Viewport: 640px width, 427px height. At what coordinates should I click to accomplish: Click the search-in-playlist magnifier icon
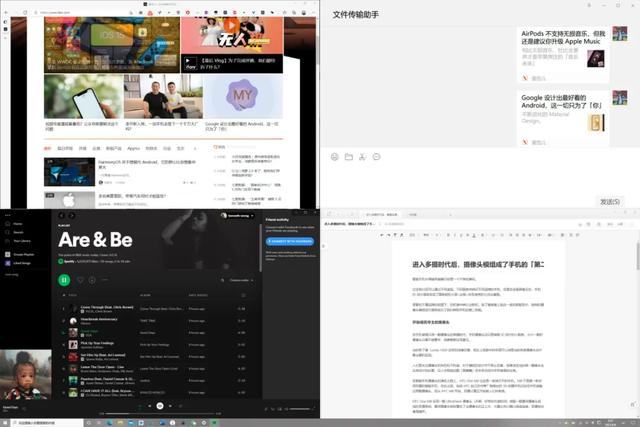coord(222,280)
